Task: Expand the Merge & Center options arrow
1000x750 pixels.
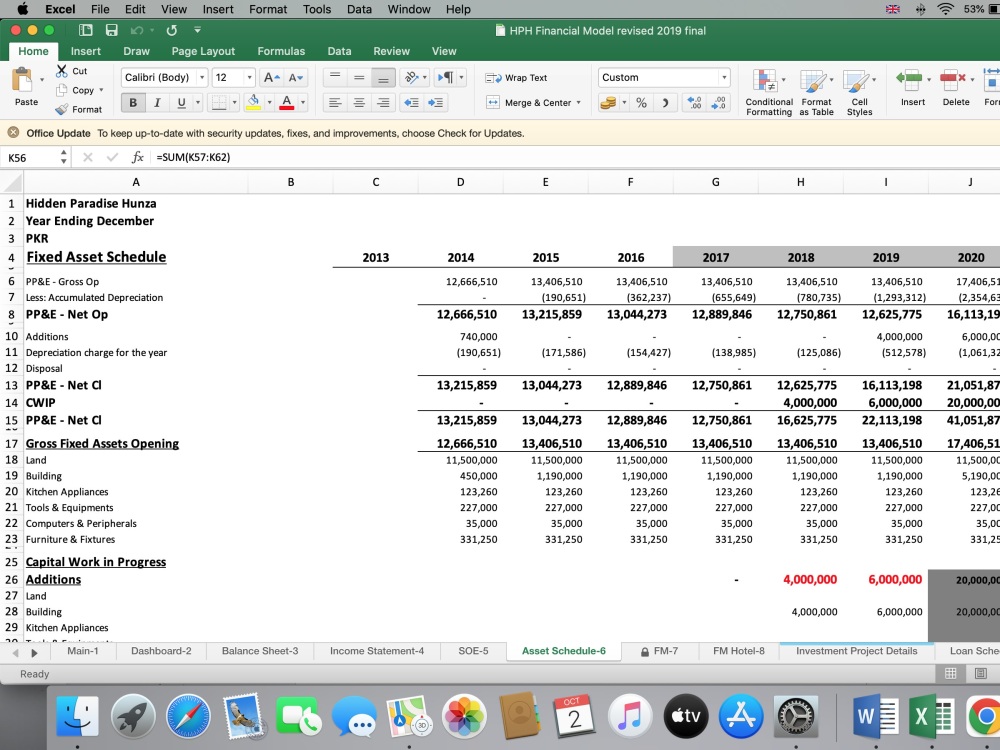Action: [578, 102]
